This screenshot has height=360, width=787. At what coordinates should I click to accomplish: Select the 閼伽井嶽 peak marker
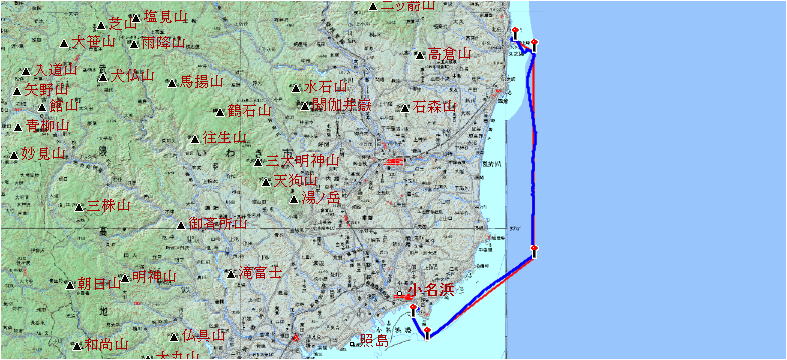pyautogui.click(x=305, y=106)
